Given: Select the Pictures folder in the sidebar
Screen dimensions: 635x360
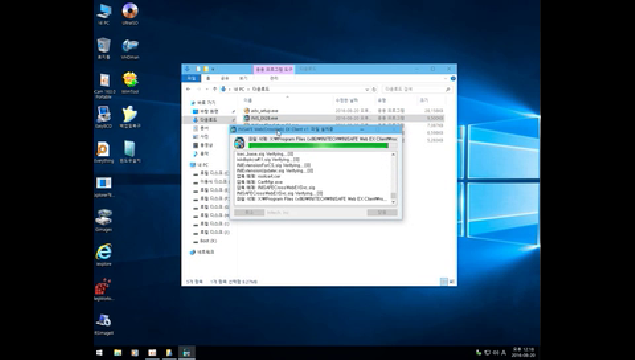Looking at the screenshot, I should [201, 137].
